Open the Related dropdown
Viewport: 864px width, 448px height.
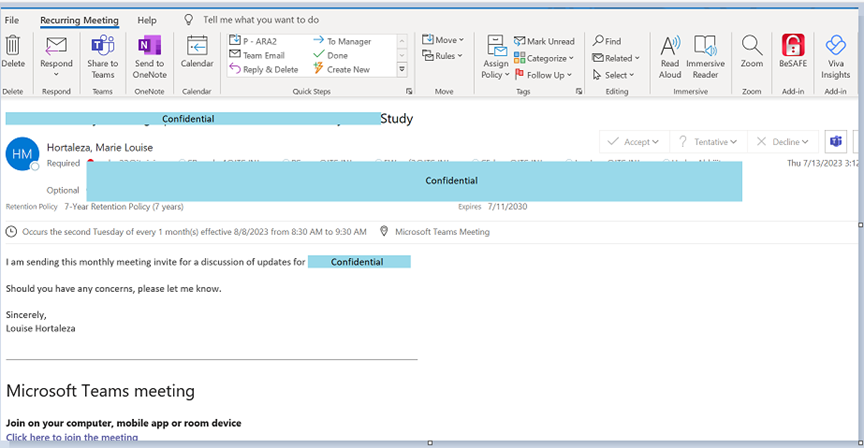tap(615, 58)
